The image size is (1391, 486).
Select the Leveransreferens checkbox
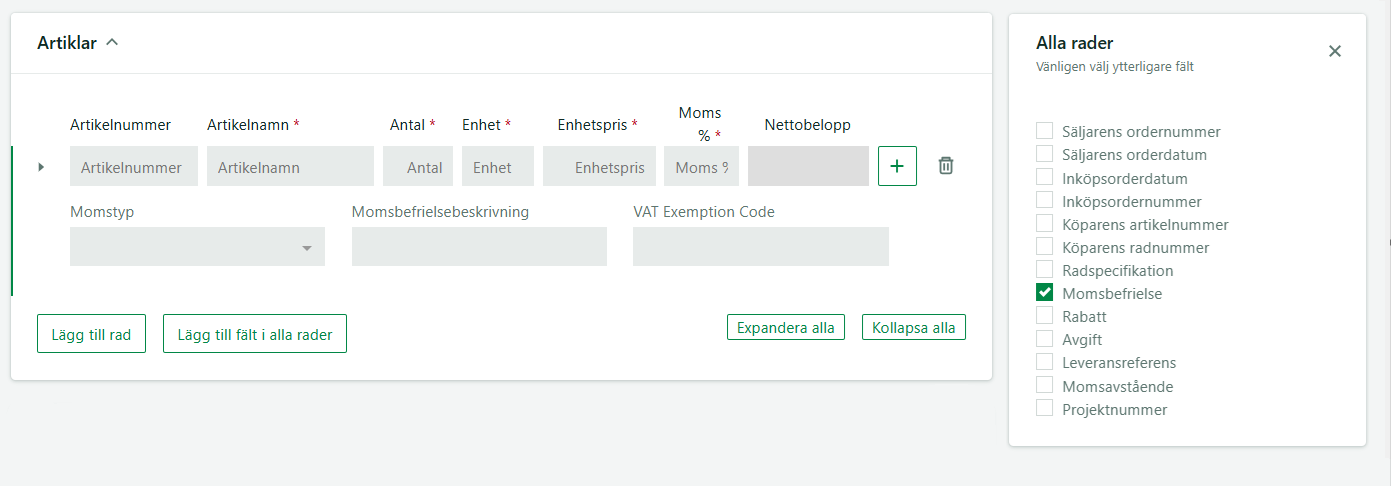coord(1045,362)
